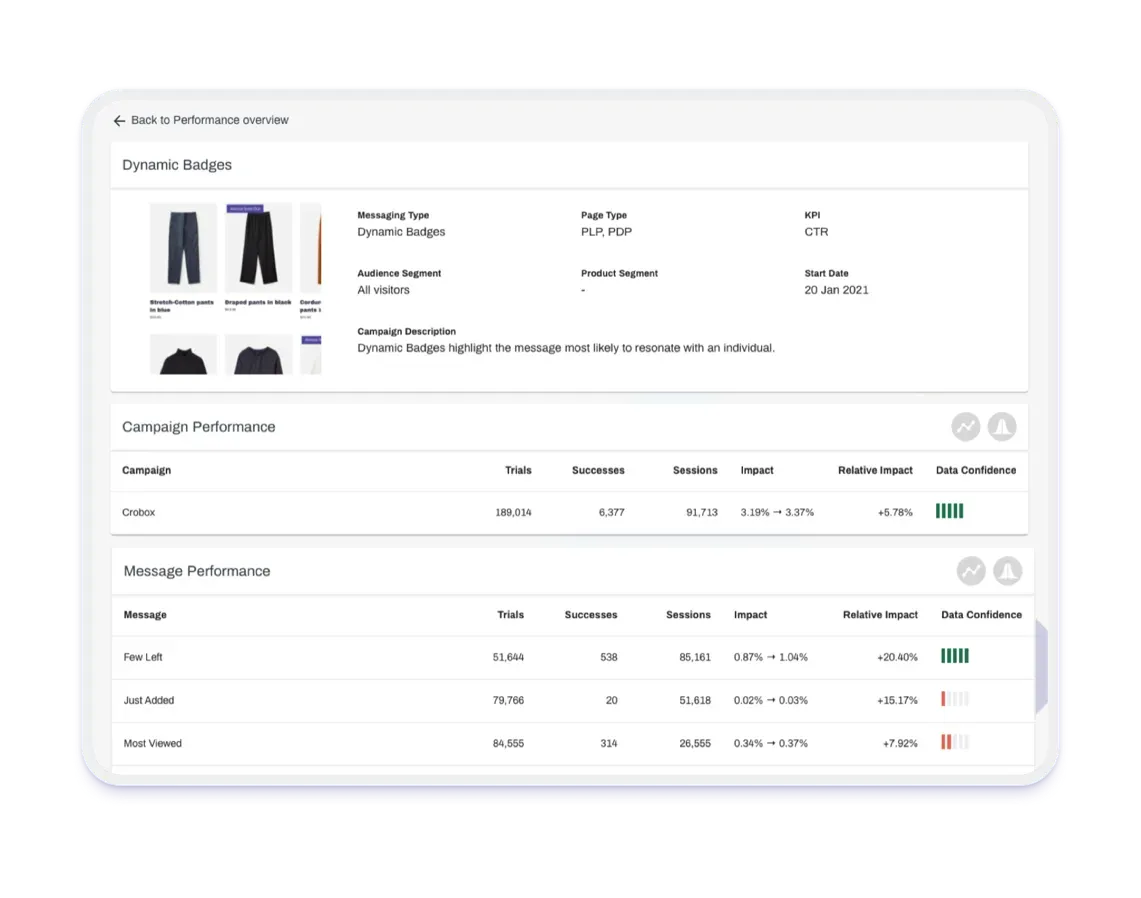Click the Crobox campaign row name
The height and width of the screenshot is (898, 1141).
pyautogui.click(x=138, y=512)
